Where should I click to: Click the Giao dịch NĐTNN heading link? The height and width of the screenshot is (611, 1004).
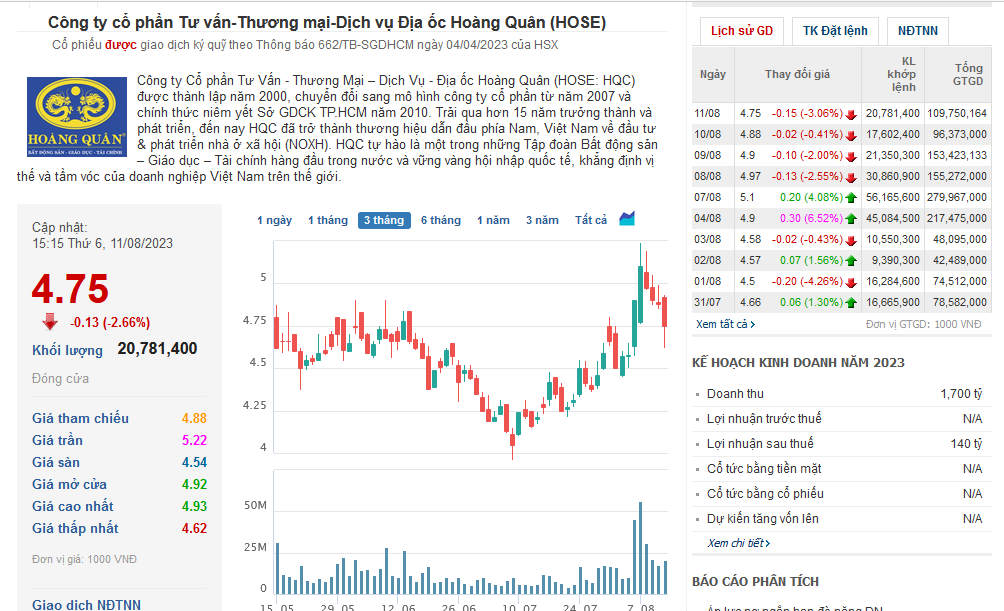(86, 605)
